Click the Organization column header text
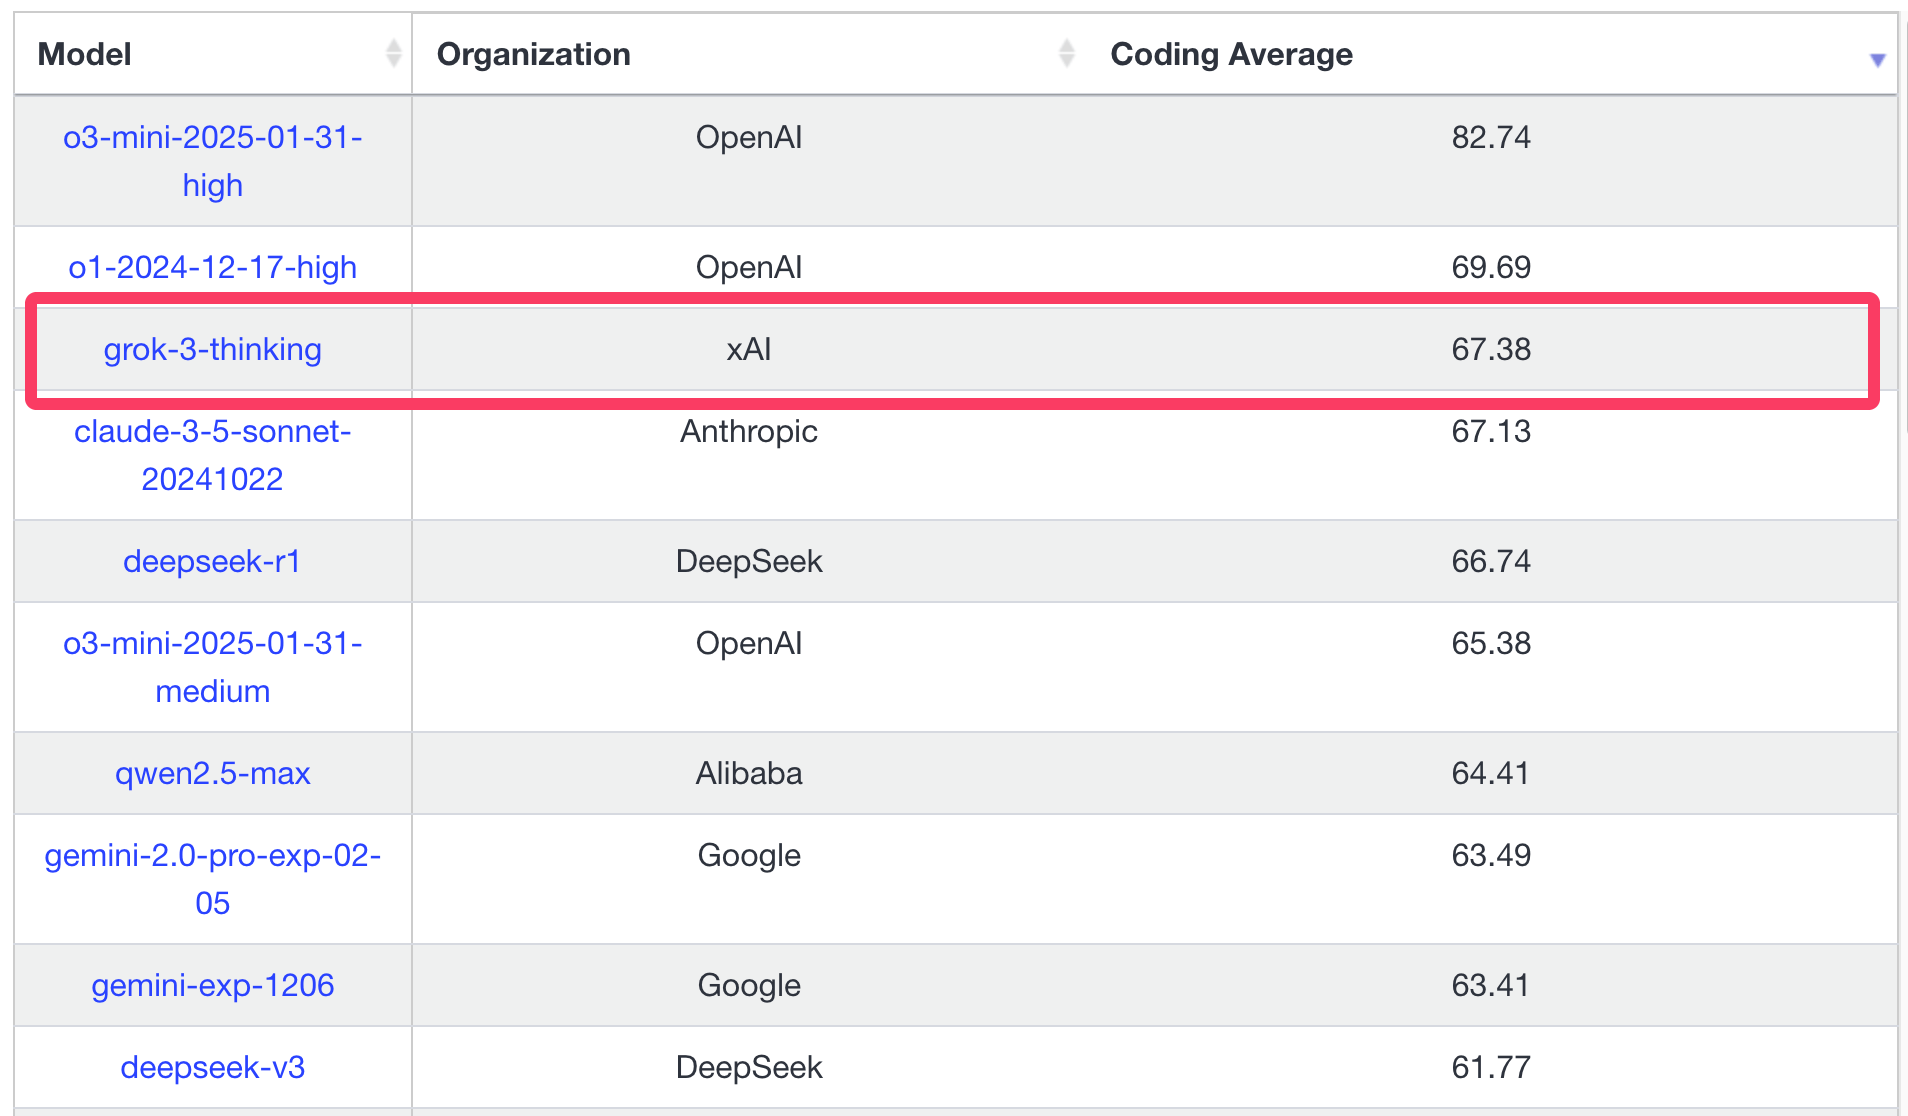The height and width of the screenshot is (1116, 1908). click(x=533, y=54)
